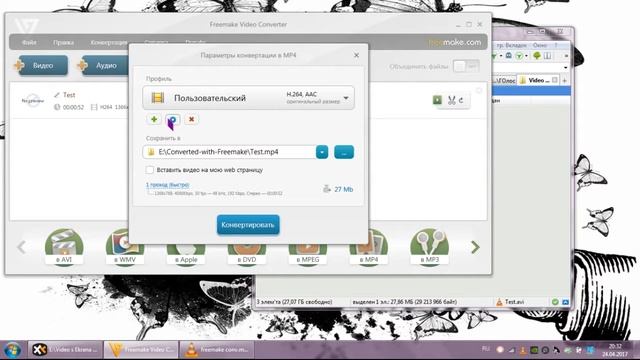Browse for output folder with the ... button
This screenshot has width=640, height=360.
(344, 152)
